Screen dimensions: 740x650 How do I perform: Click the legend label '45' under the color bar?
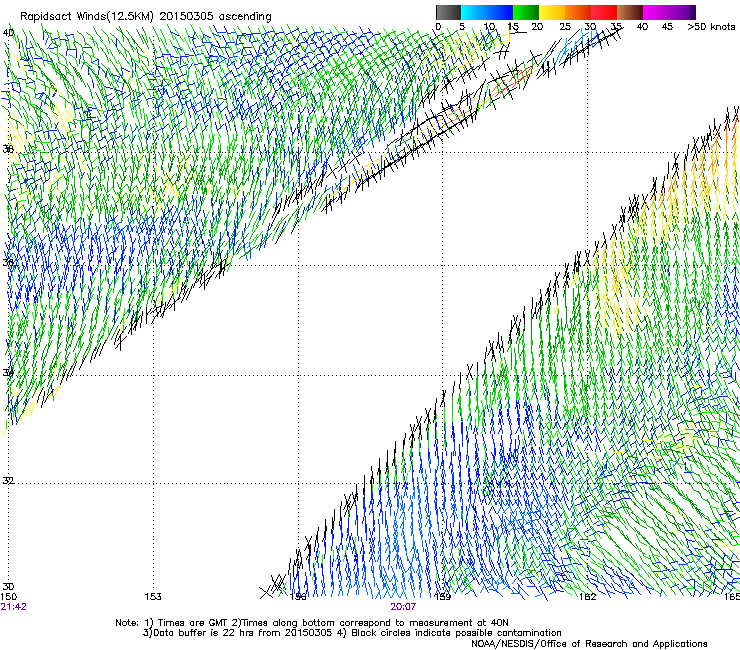pyautogui.click(x=667, y=26)
